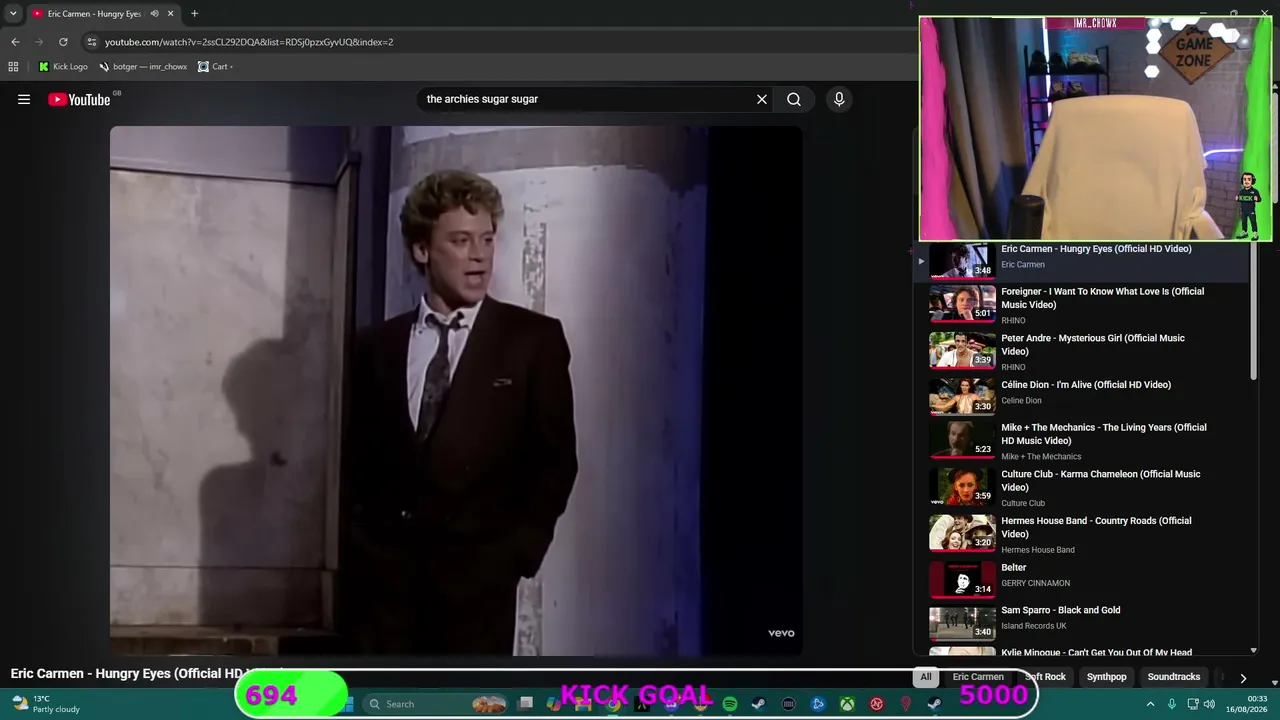
Task: Mute the Eric Carmen tab audio
Action: (154, 14)
